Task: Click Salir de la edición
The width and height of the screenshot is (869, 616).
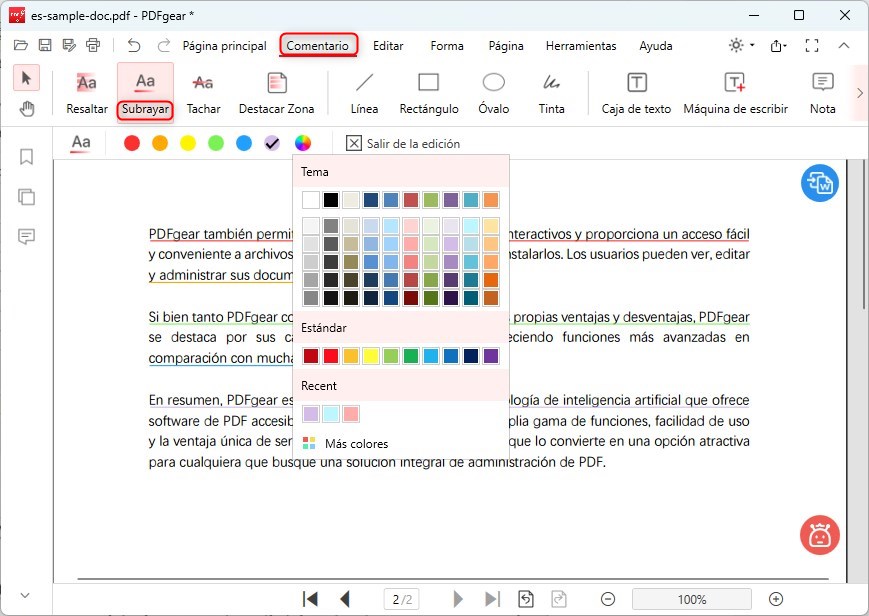Action: (403, 144)
